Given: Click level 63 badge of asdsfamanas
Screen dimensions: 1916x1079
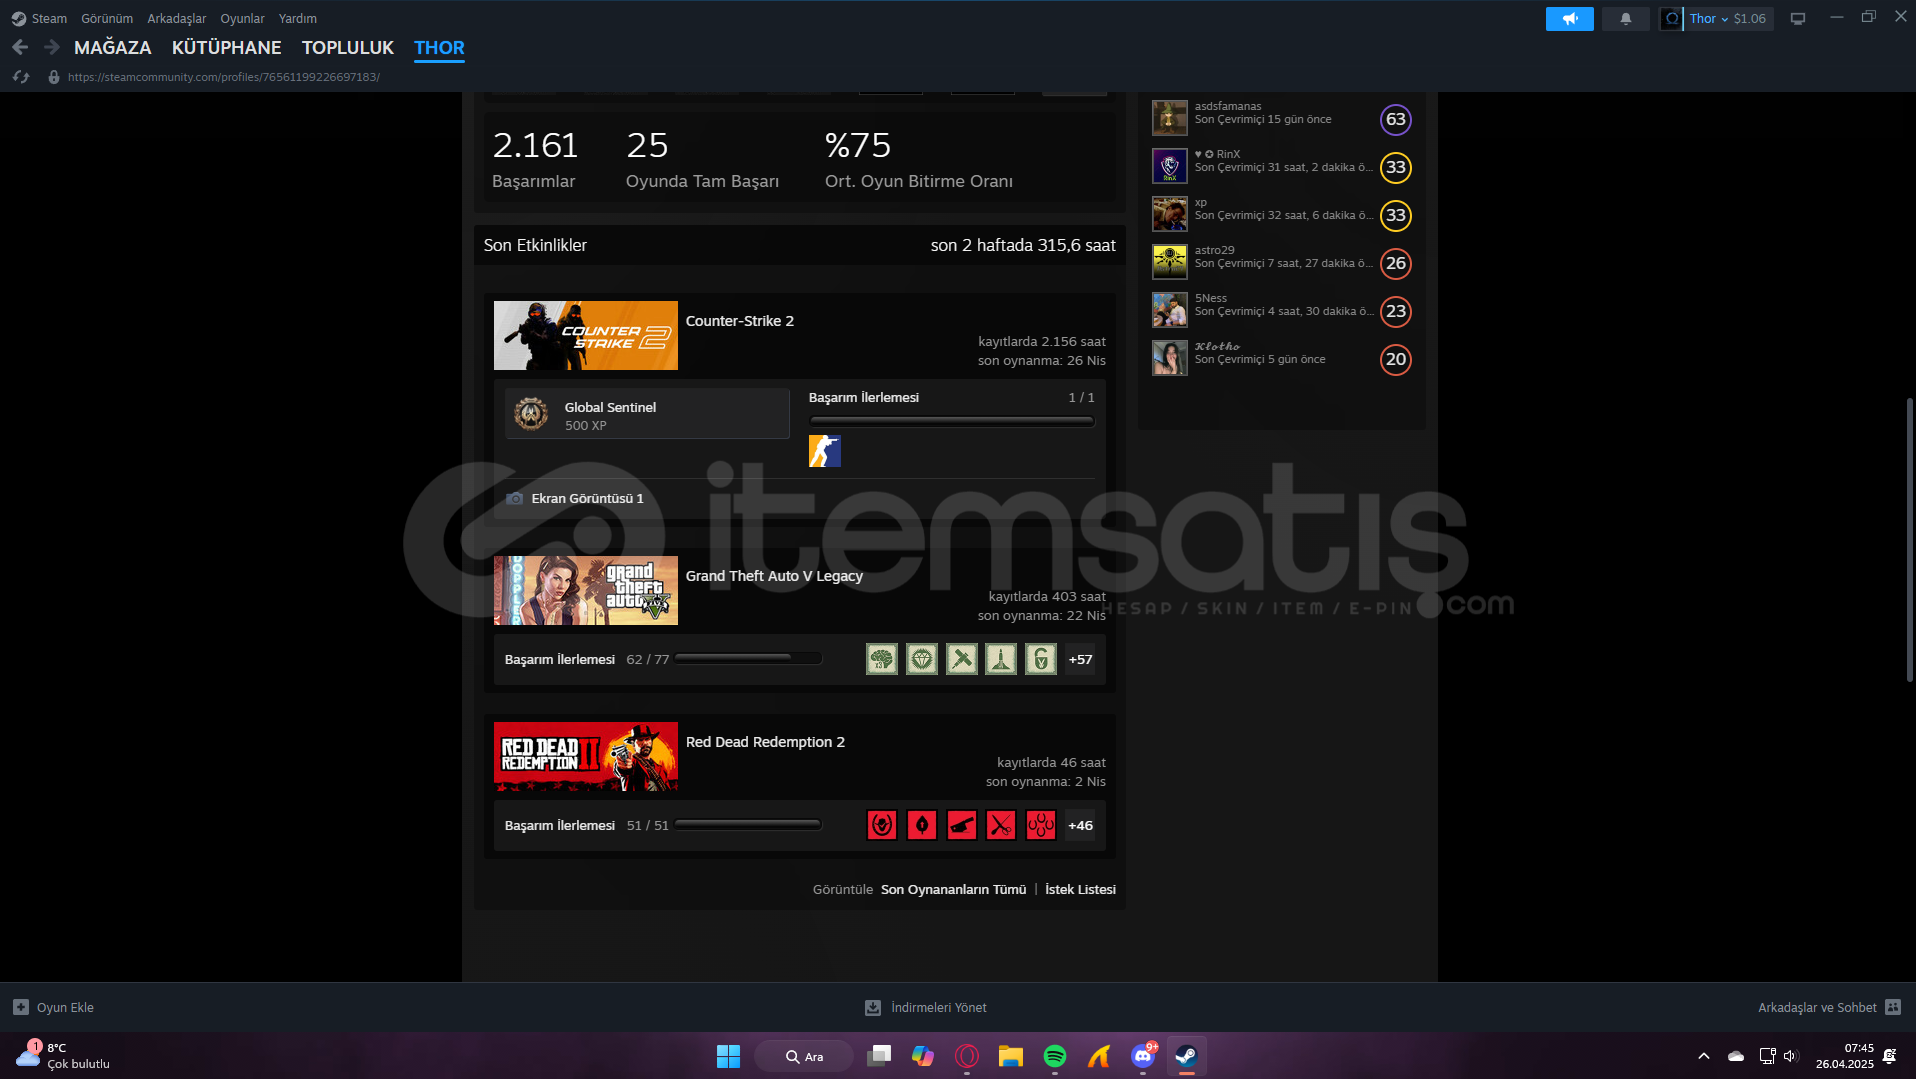Looking at the screenshot, I should point(1395,119).
